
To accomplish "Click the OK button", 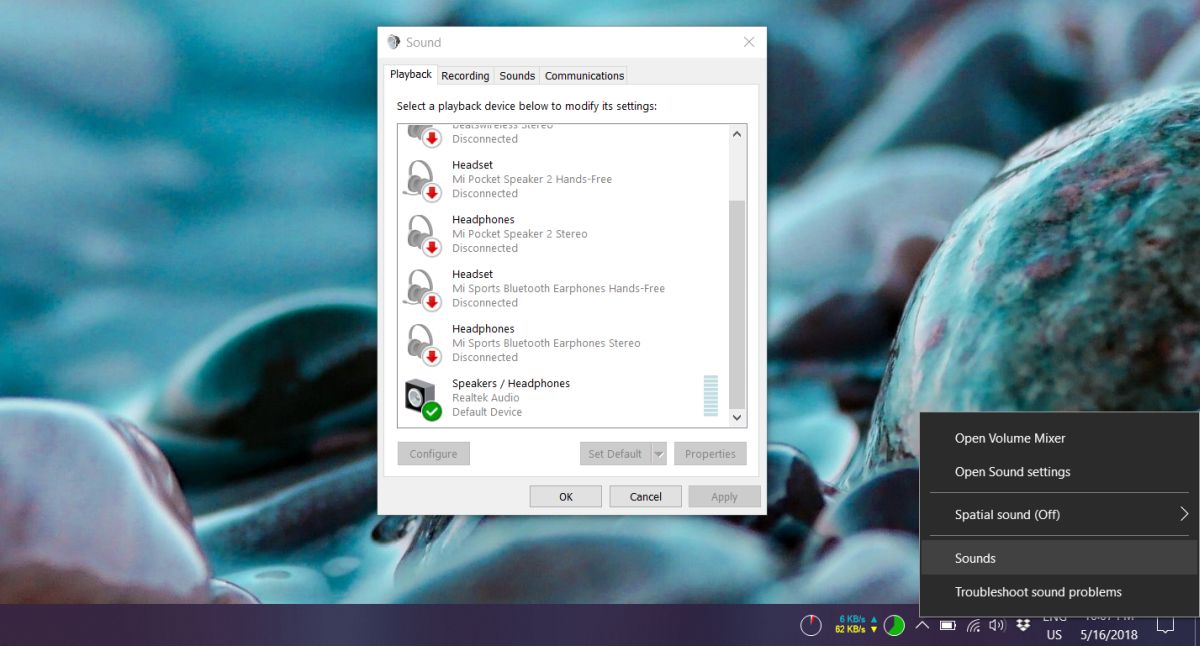I will click(566, 496).
